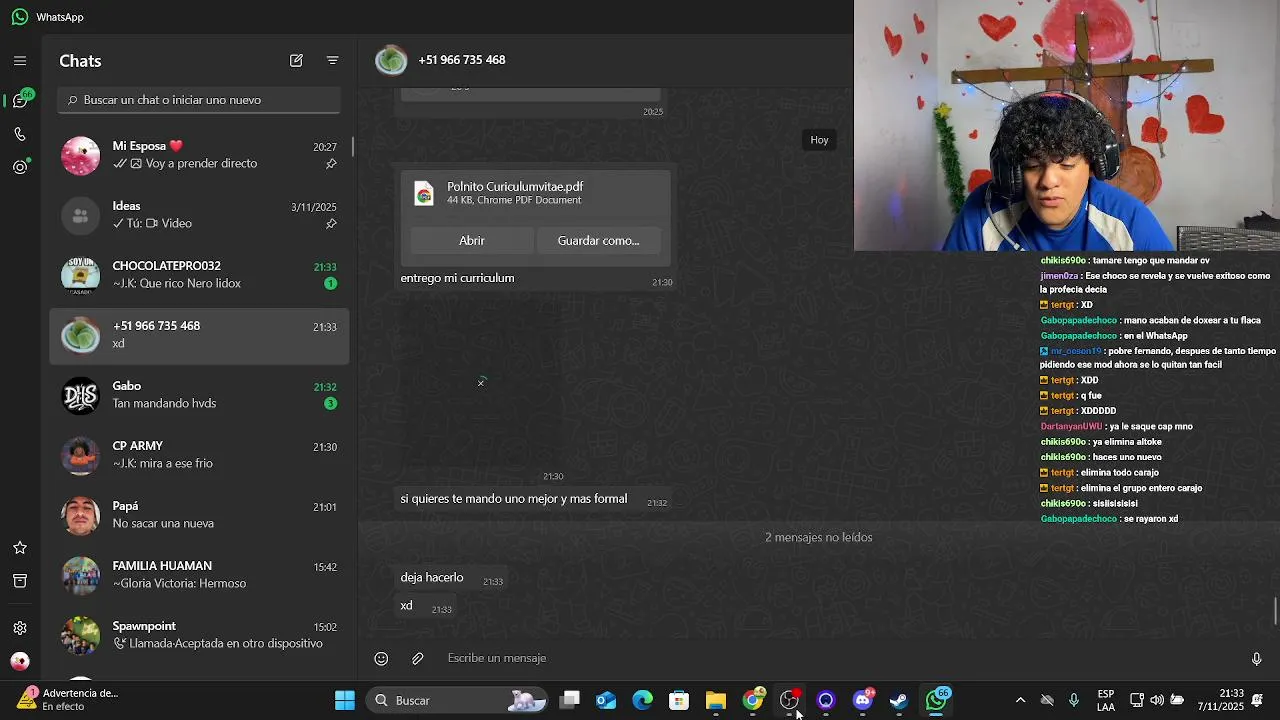The height and width of the screenshot is (720, 1280).
Task: Click the unread badge on Gabo chat
Action: pyautogui.click(x=331, y=404)
